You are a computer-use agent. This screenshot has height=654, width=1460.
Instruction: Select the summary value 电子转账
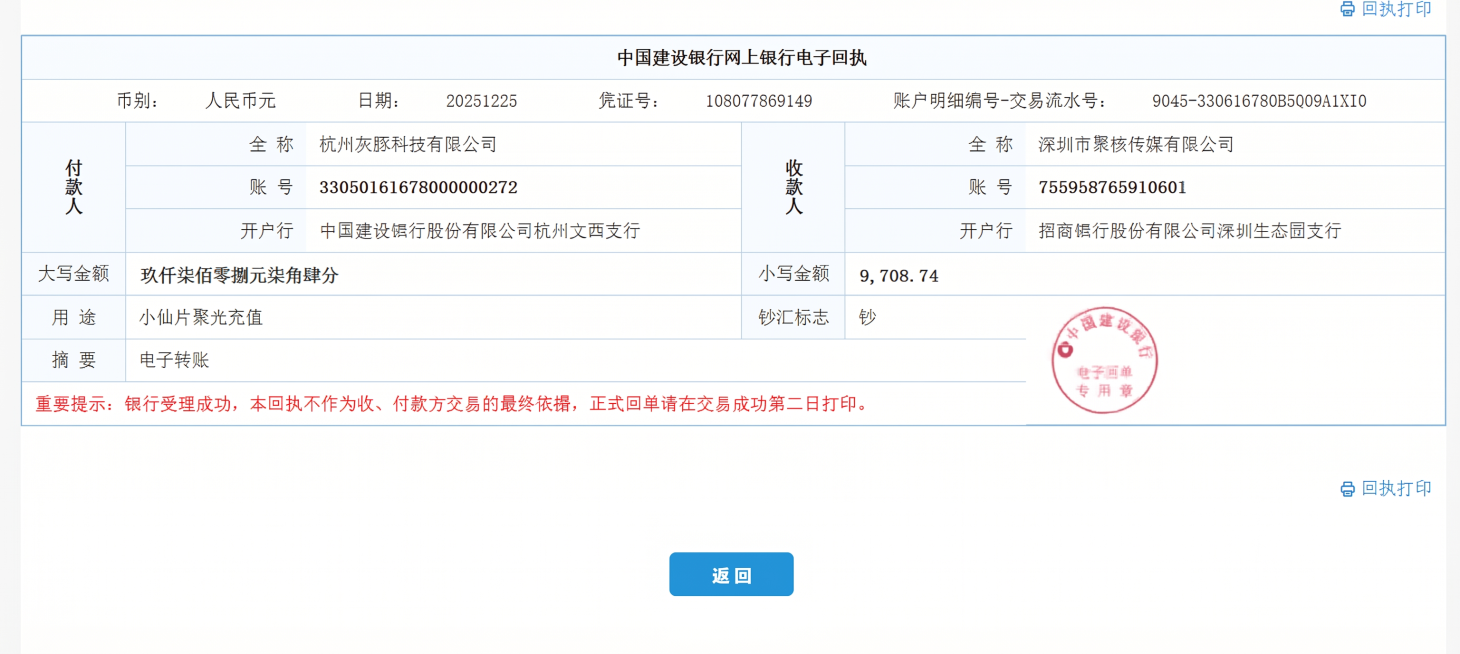pyautogui.click(x=174, y=360)
